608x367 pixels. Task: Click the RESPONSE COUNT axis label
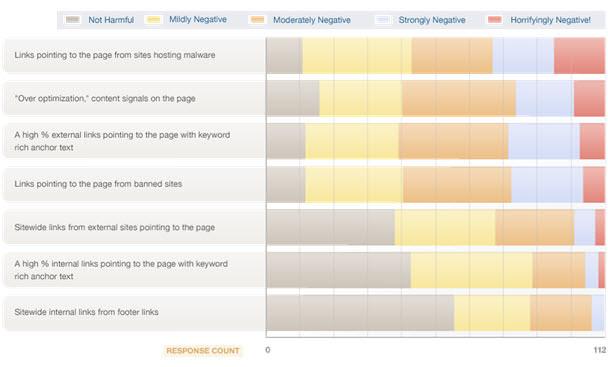coord(203,351)
